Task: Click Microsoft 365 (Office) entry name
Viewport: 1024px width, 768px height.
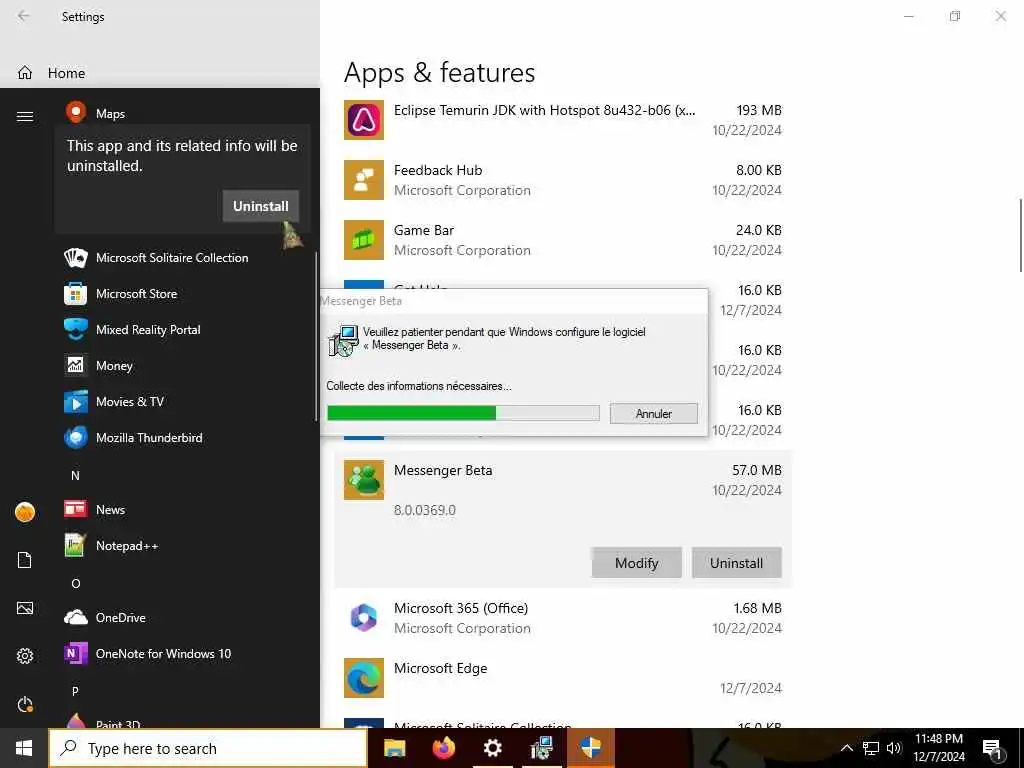Action: tap(461, 608)
